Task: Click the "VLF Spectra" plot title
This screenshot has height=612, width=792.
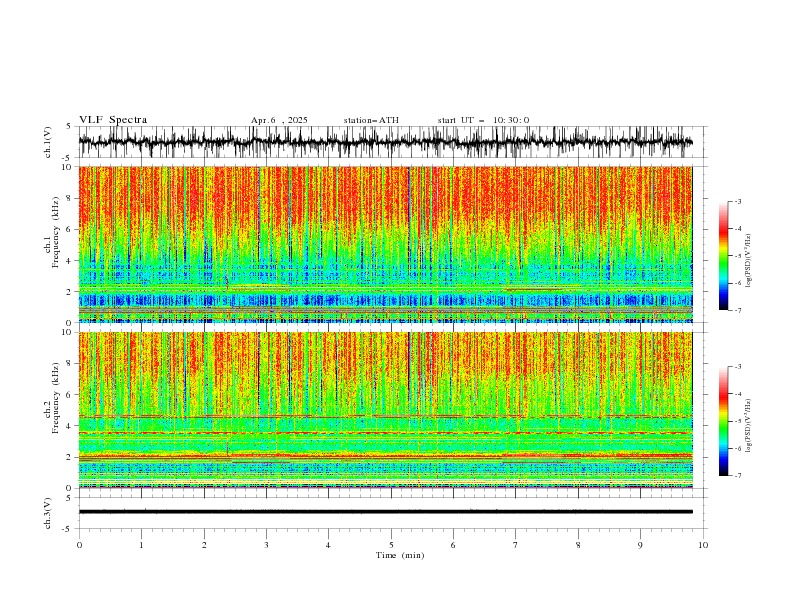Action: click(113, 120)
